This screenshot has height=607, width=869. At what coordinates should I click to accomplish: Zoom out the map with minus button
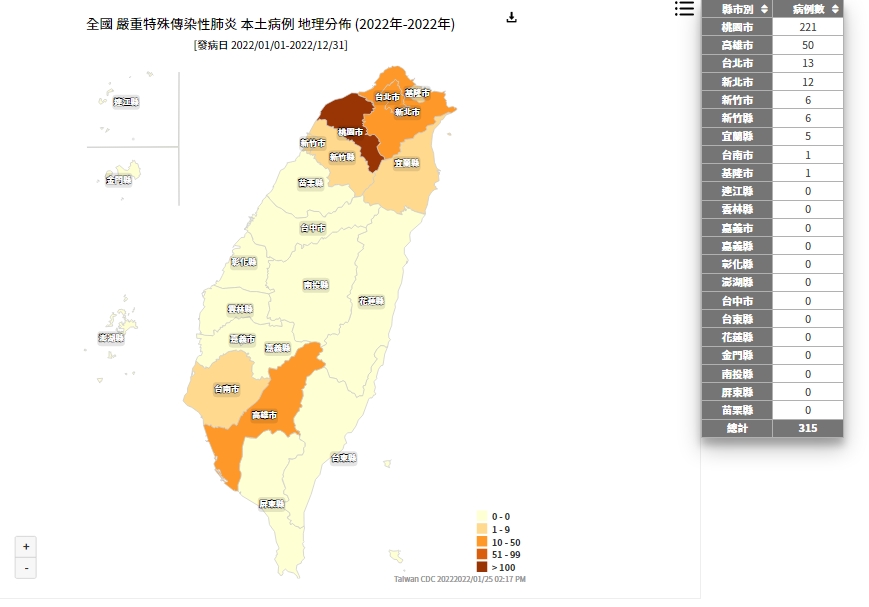pyautogui.click(x=26, y=568)
